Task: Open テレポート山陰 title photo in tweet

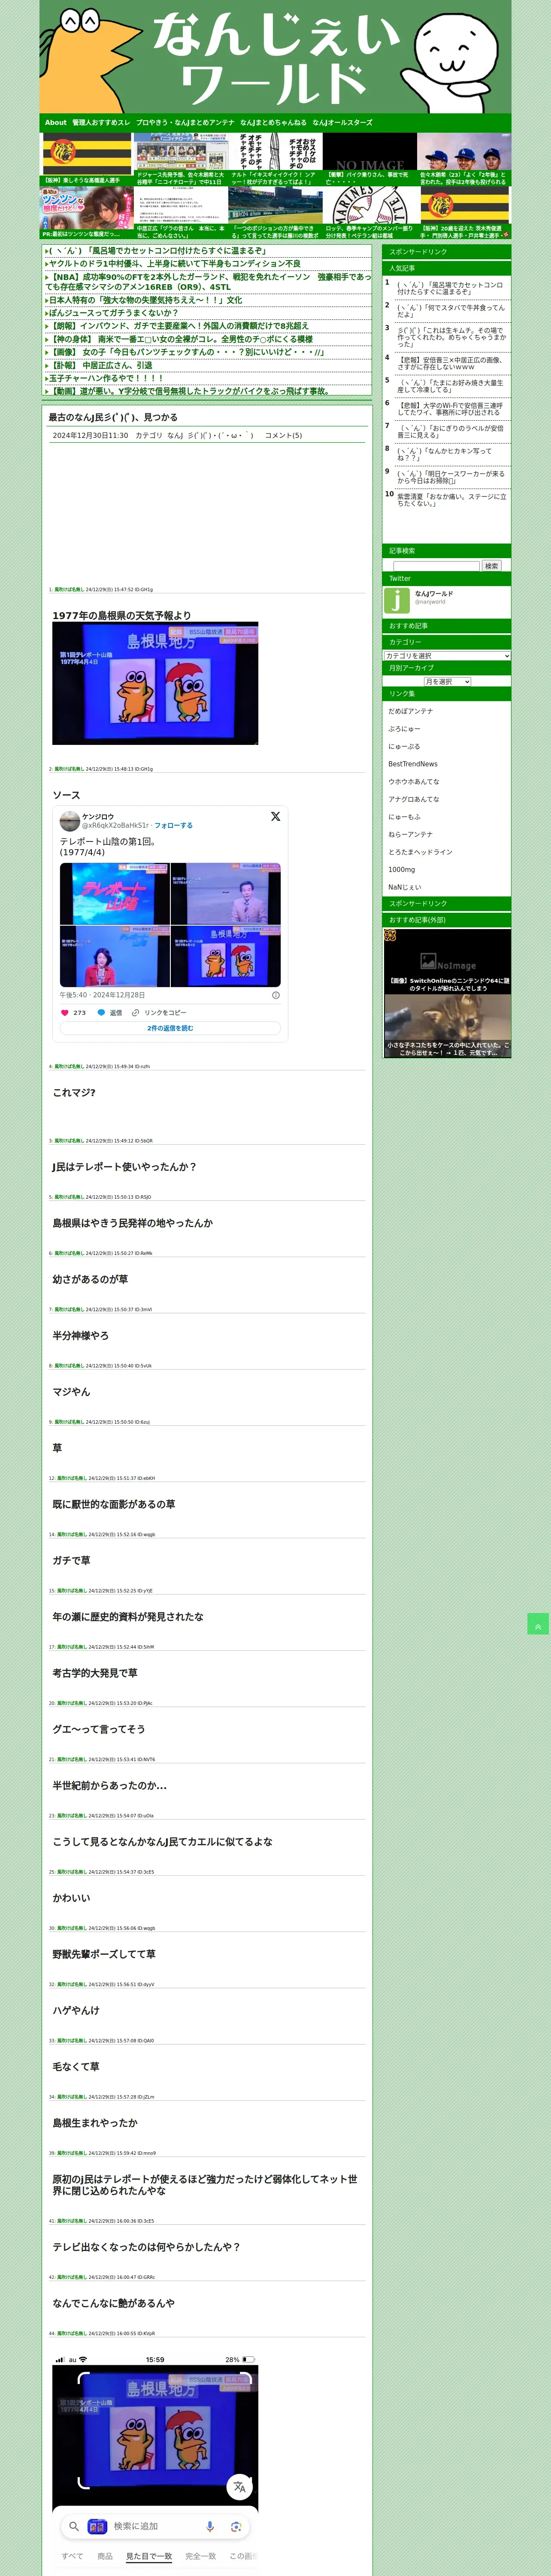Action: 115,894
